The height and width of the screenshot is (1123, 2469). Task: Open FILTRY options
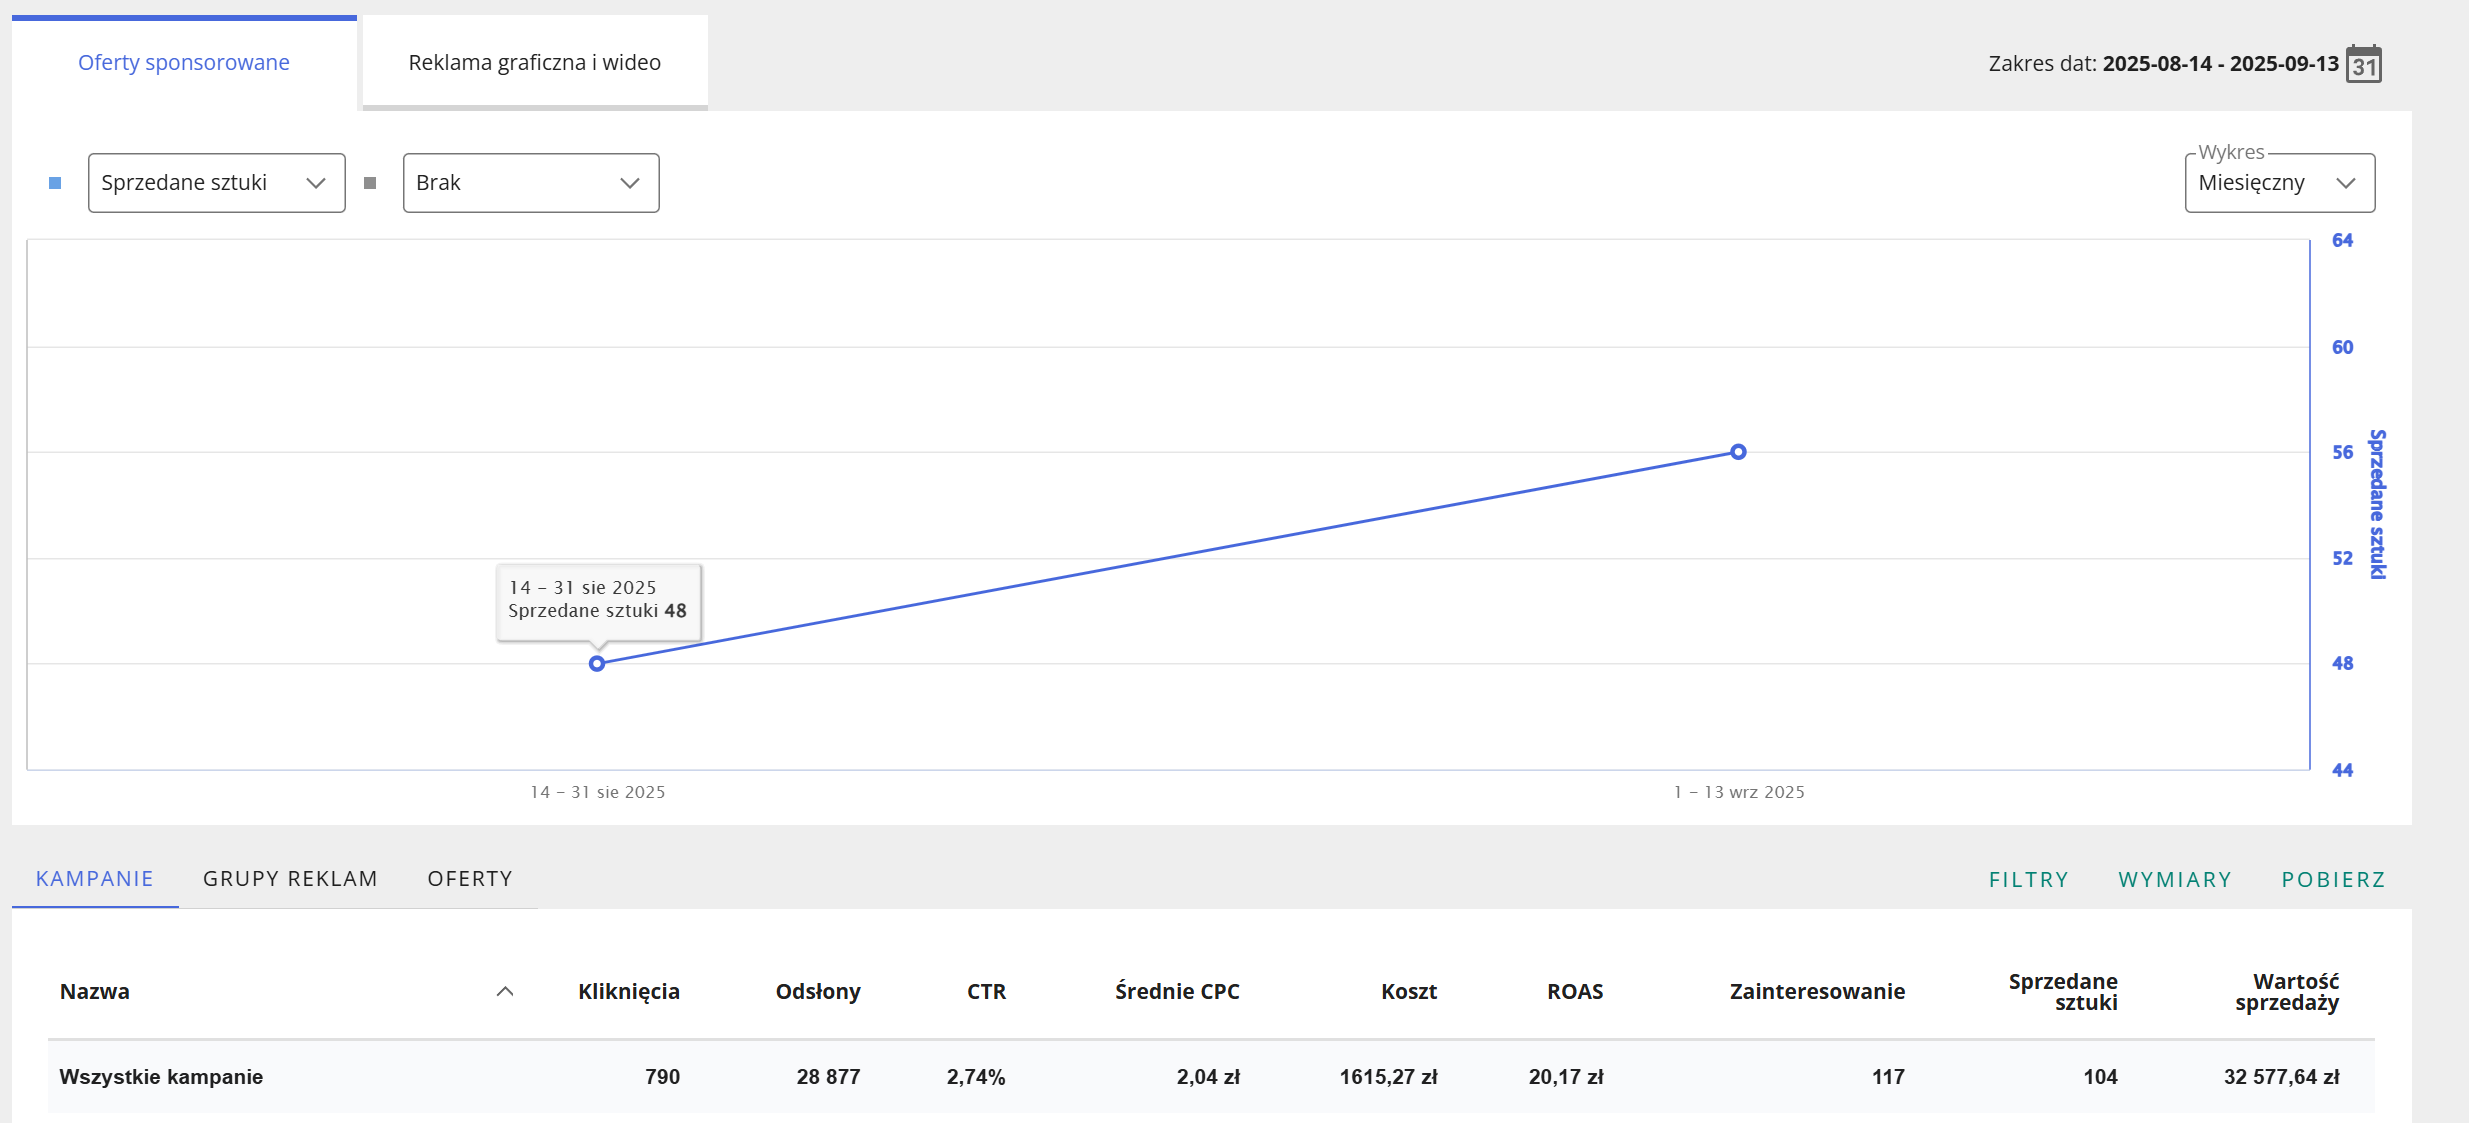tap(2029, 880)
